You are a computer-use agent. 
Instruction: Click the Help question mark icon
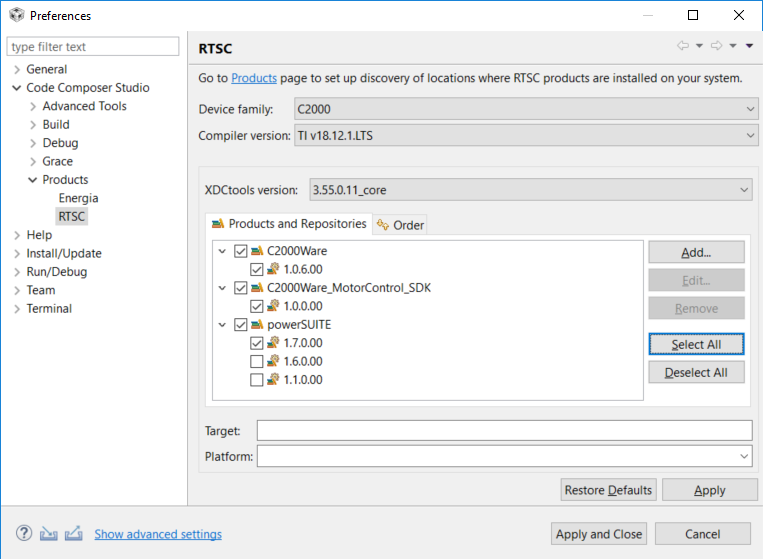24,533
